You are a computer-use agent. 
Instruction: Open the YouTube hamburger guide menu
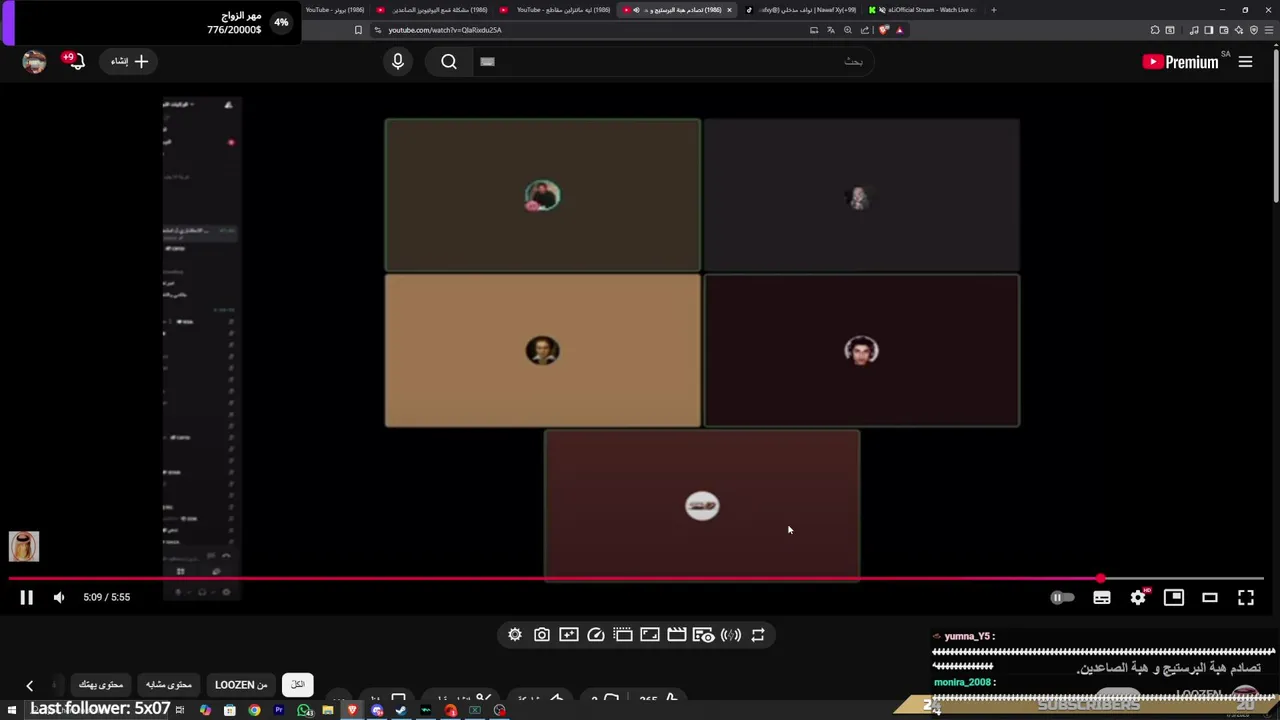pyautogui.click(x=1245, y=62)
